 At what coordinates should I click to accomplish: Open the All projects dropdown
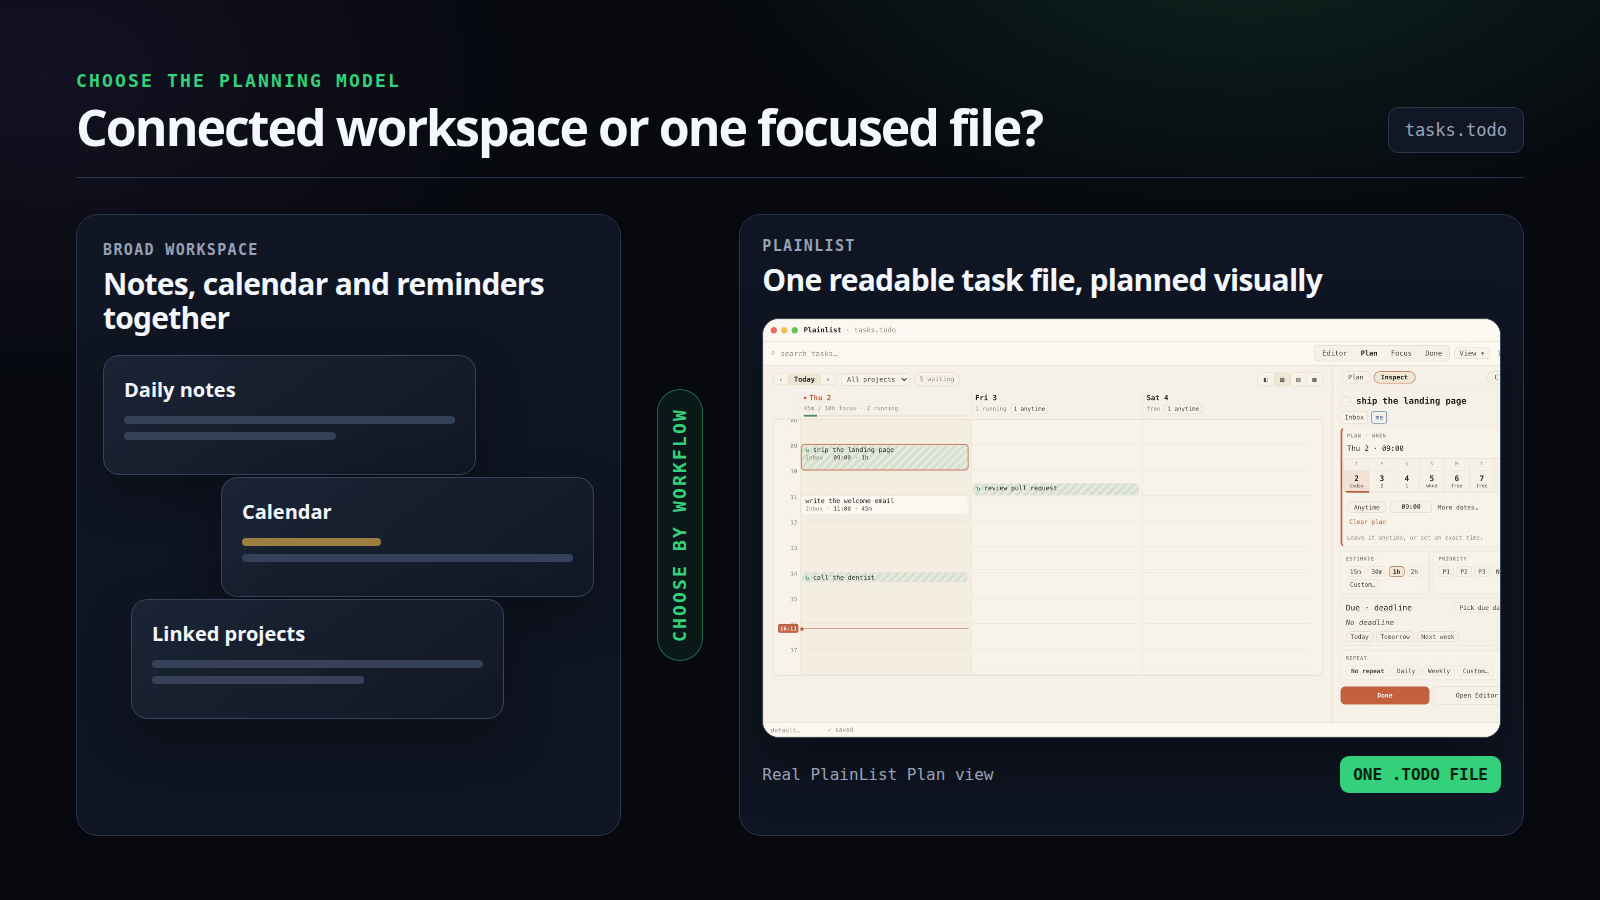tap(876, 379)
